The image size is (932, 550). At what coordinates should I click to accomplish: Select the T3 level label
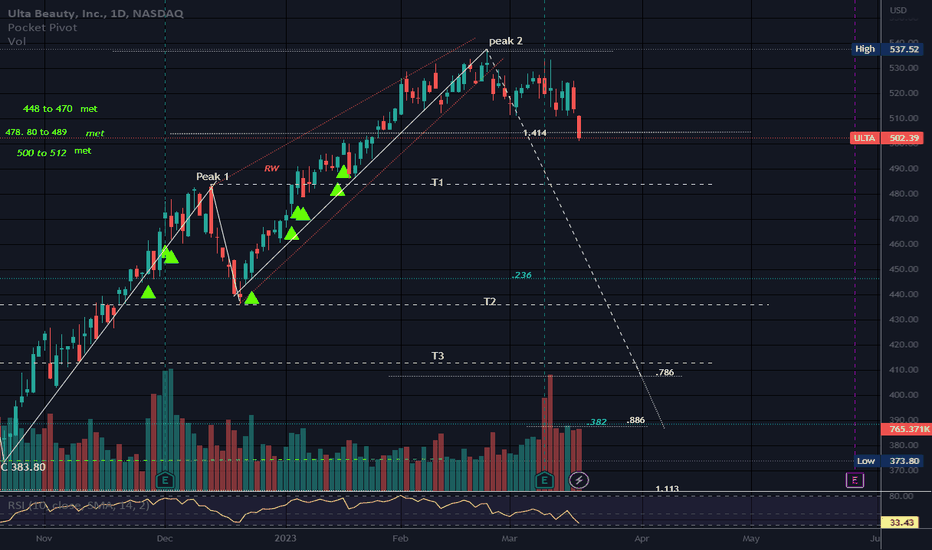click(437, 356)
